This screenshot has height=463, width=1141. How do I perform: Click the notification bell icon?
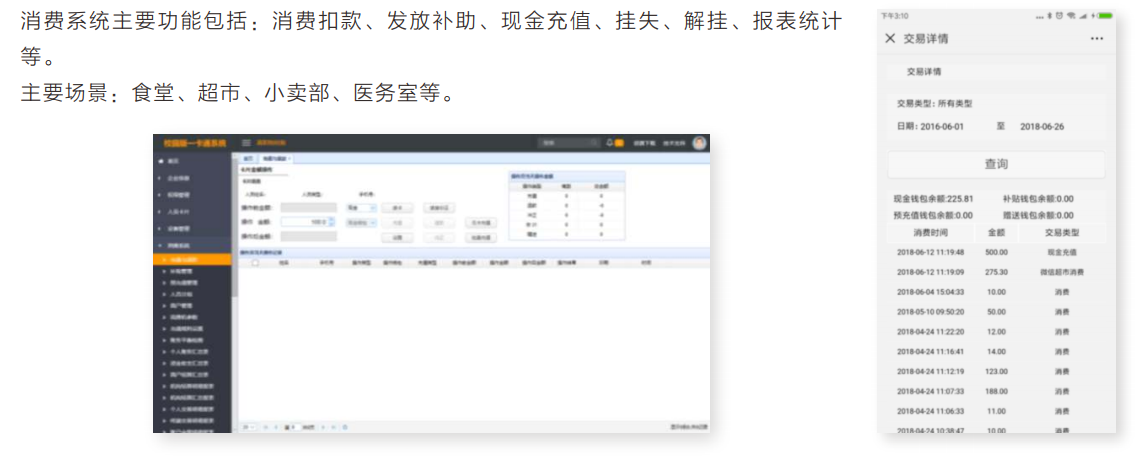[609, 143]
